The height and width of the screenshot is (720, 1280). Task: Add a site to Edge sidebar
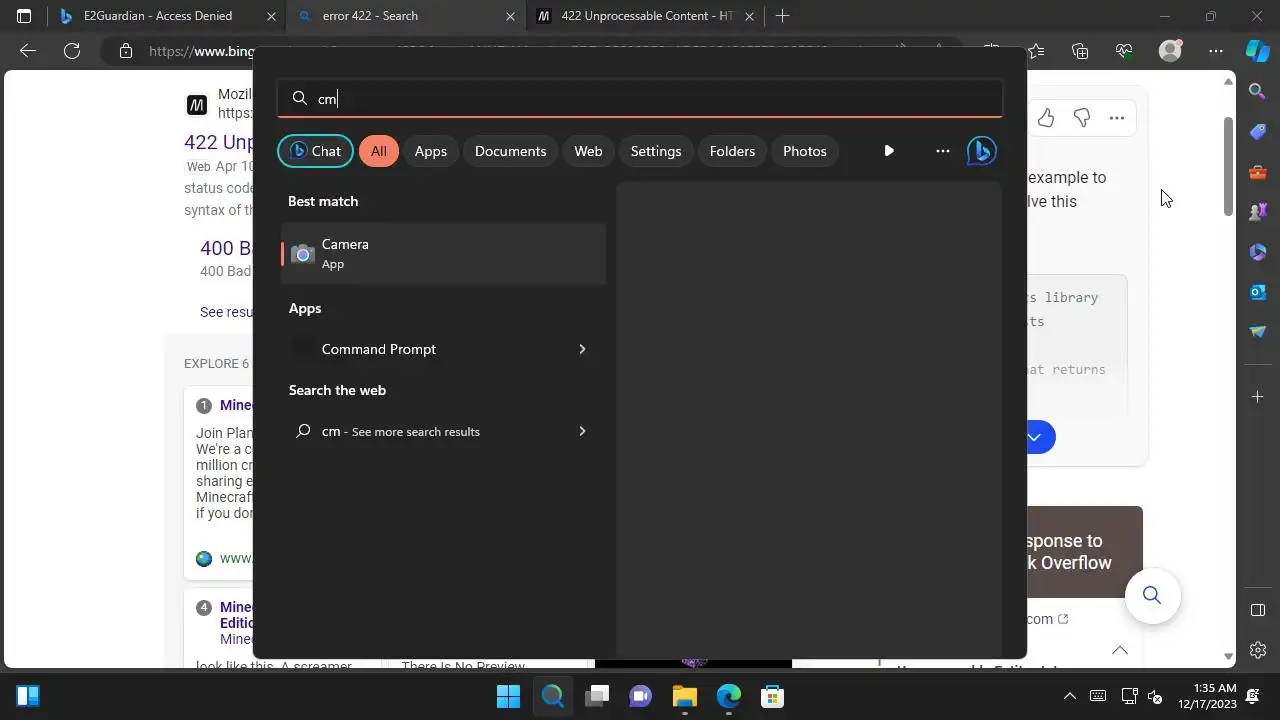pos(1258,397)
